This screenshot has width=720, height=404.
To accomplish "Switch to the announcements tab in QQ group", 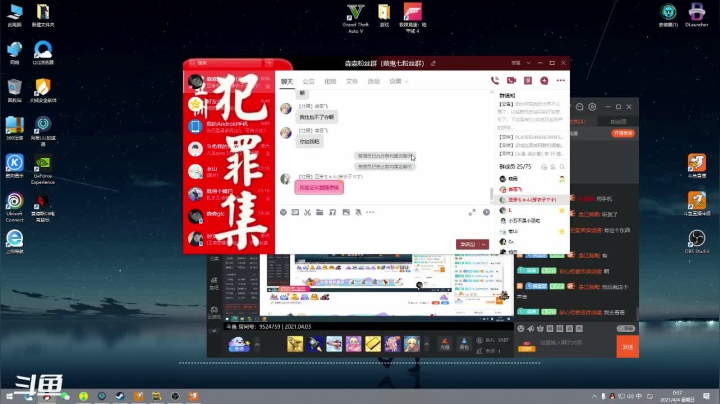I will tap(309, 82).
